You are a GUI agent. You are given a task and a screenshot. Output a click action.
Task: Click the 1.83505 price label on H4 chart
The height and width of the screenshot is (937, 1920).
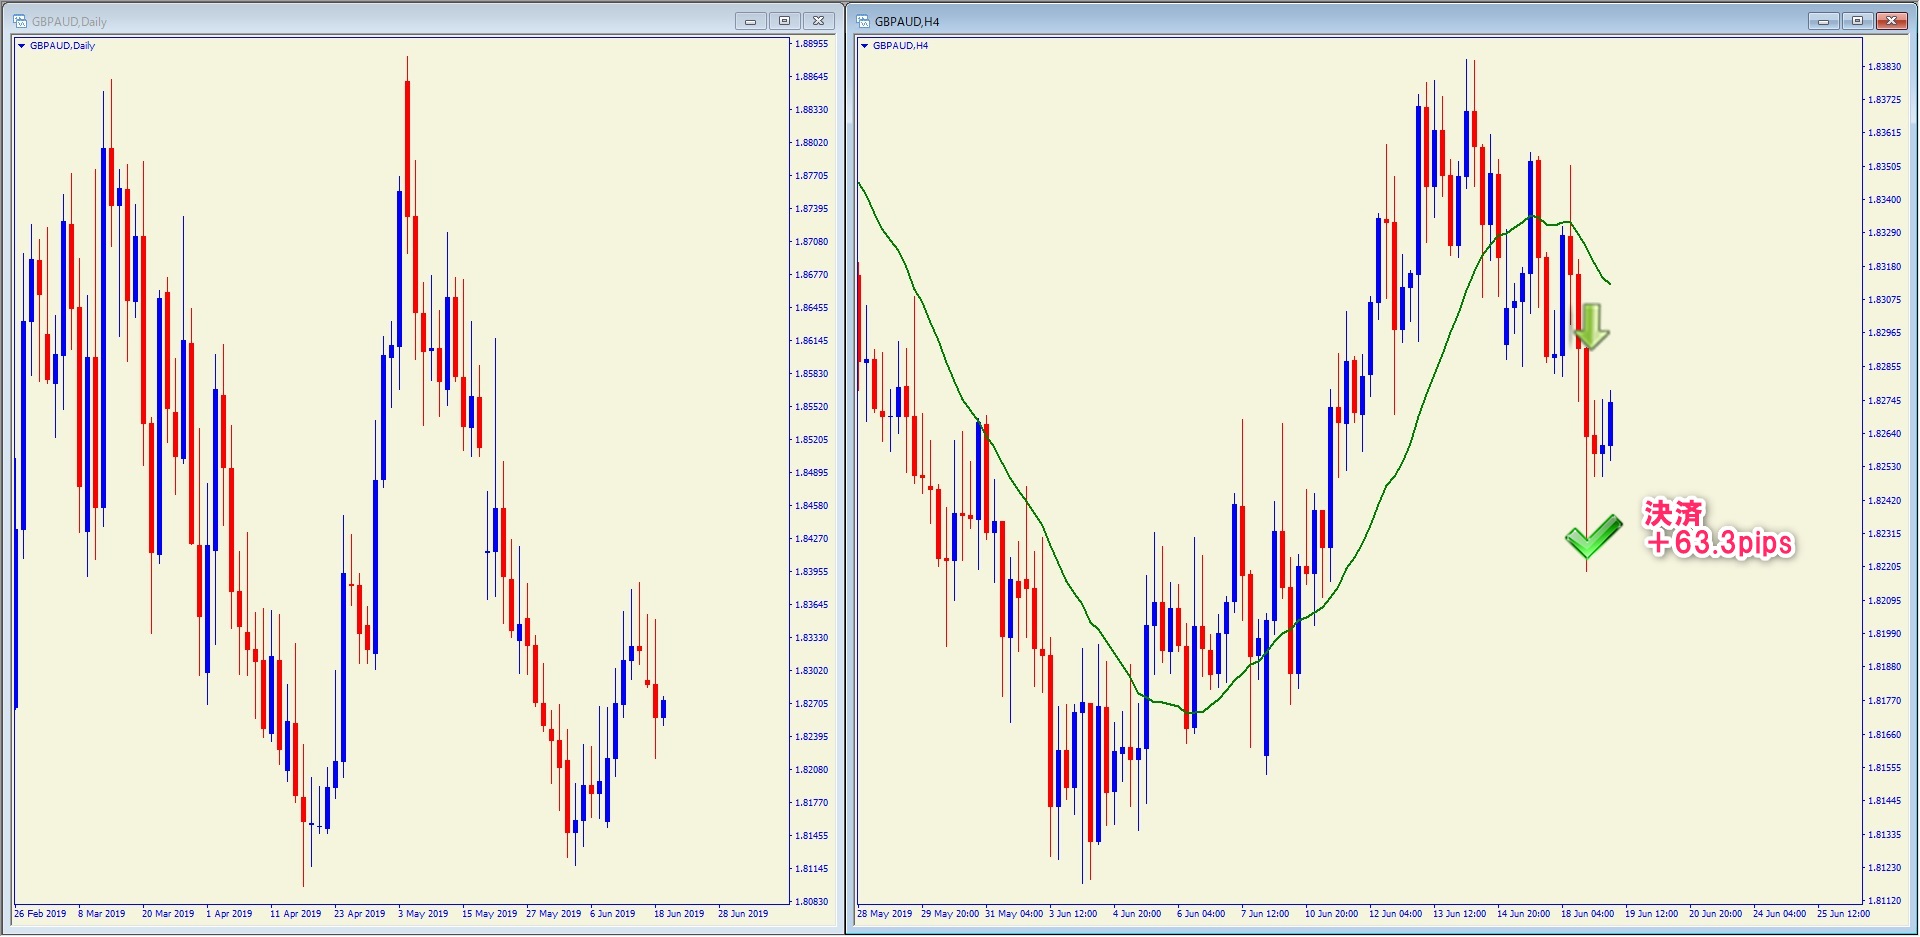[x=1885, y=167]
